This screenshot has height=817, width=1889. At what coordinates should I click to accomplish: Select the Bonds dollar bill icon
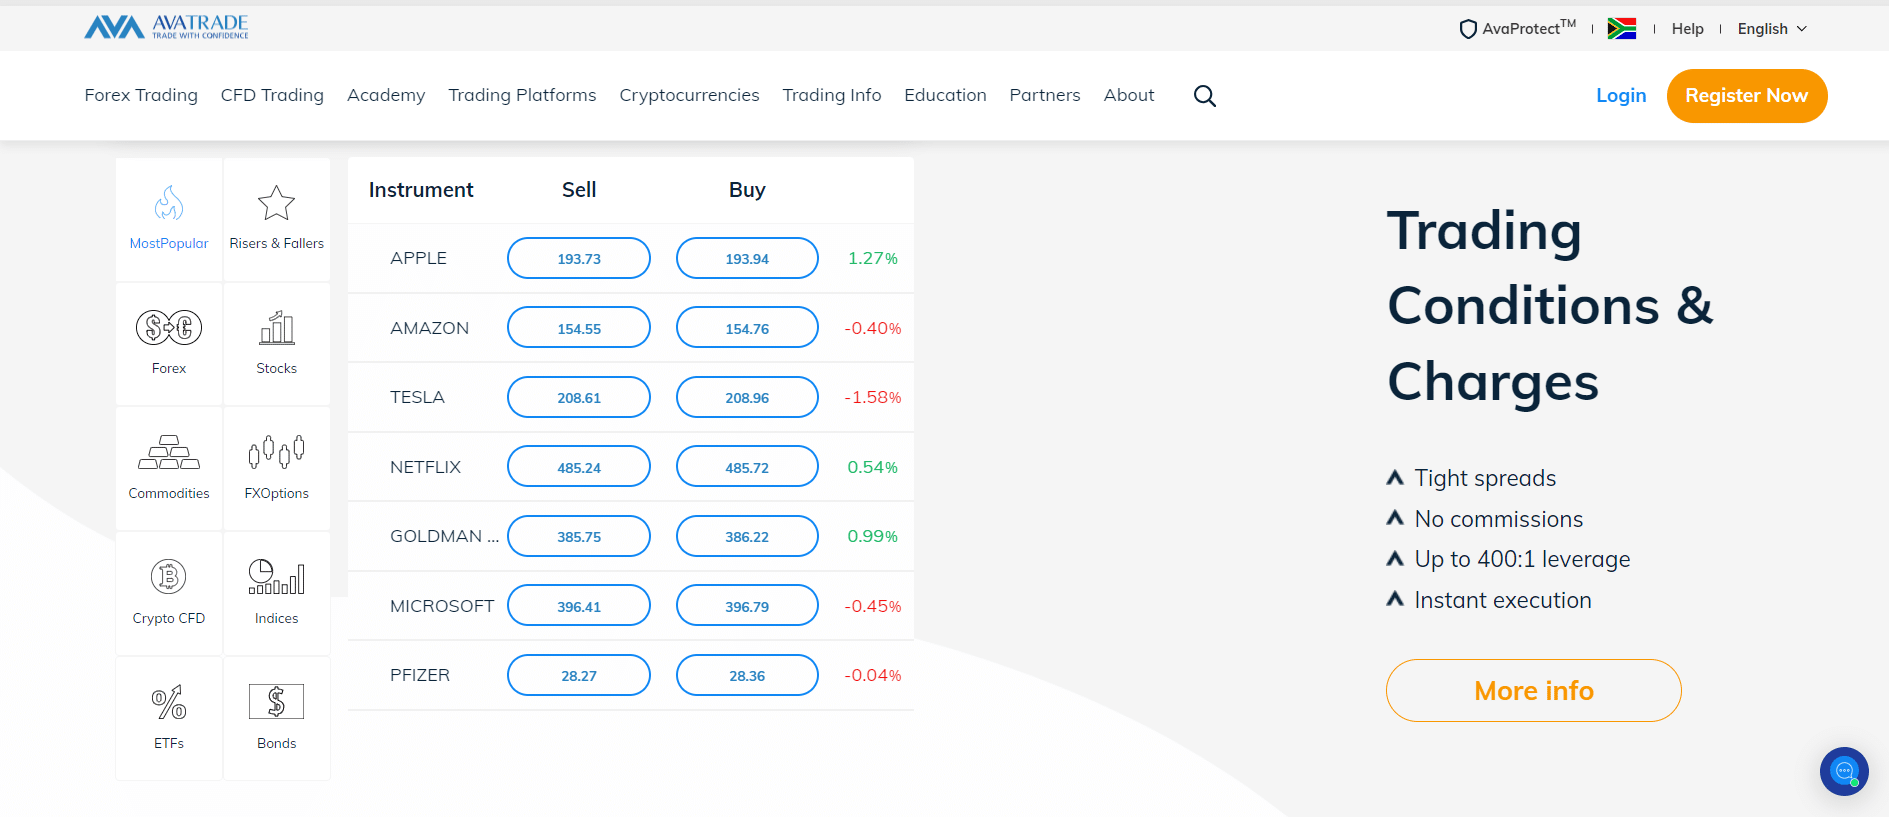point(277,702)
